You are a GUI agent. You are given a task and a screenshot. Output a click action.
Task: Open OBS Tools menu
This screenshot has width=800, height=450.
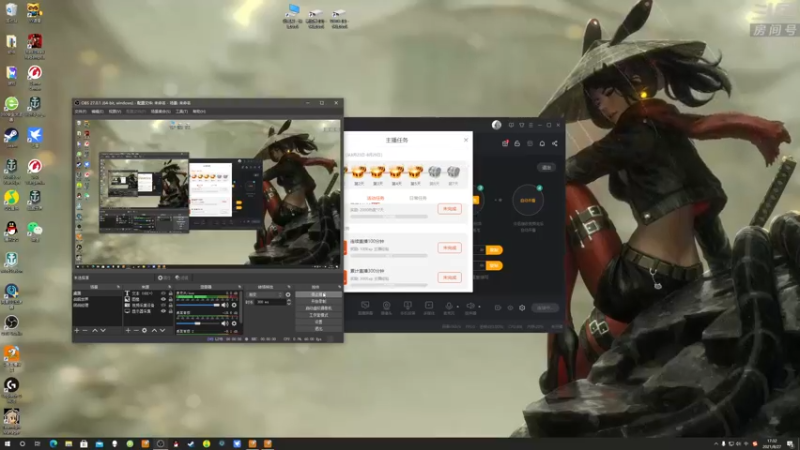tap(182, 111)
